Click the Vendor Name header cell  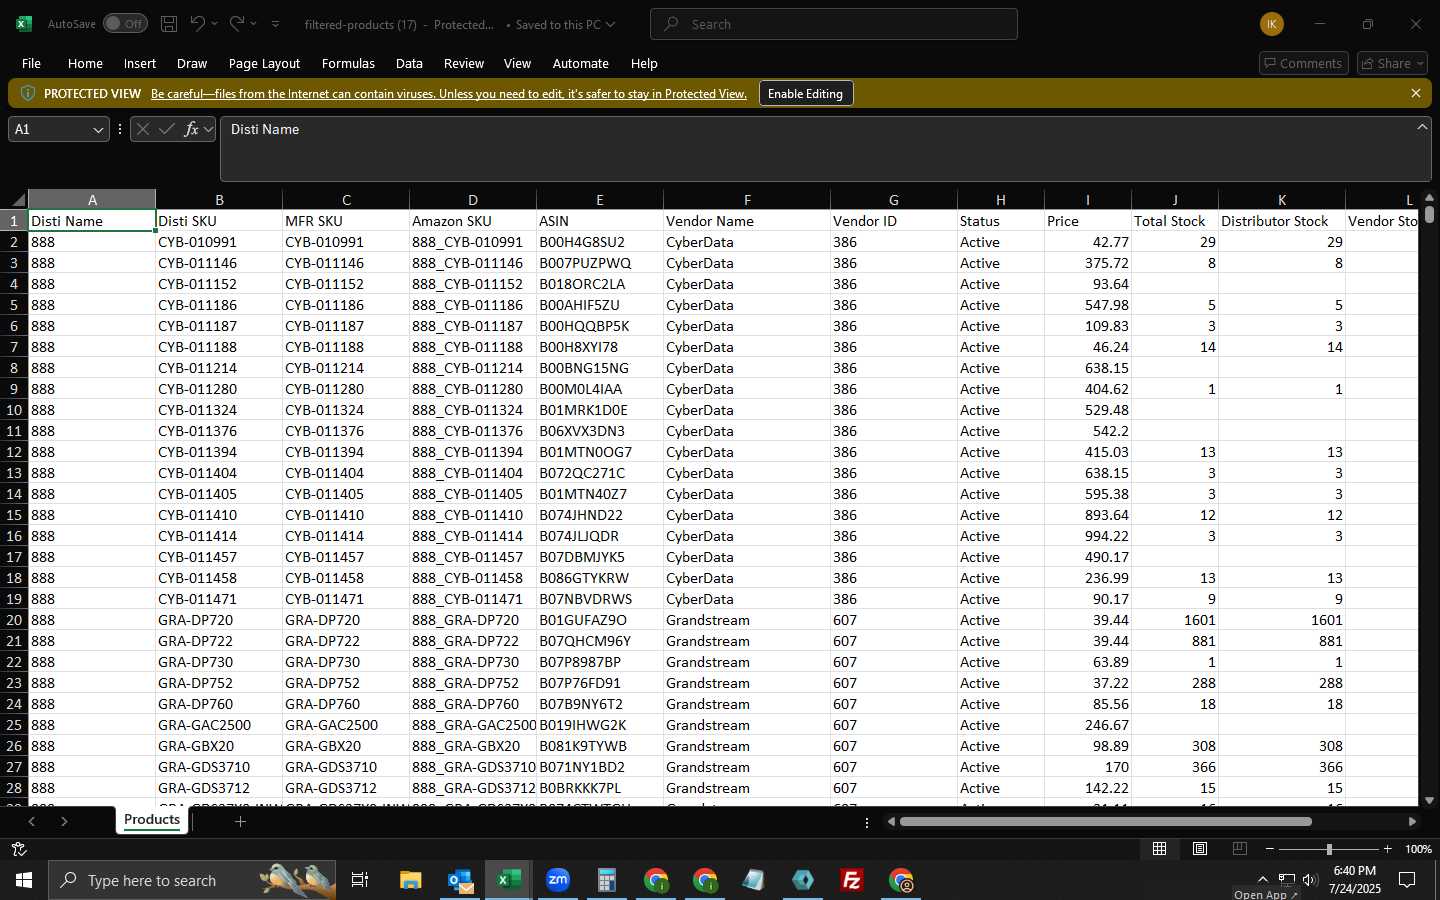click(746, 221)
